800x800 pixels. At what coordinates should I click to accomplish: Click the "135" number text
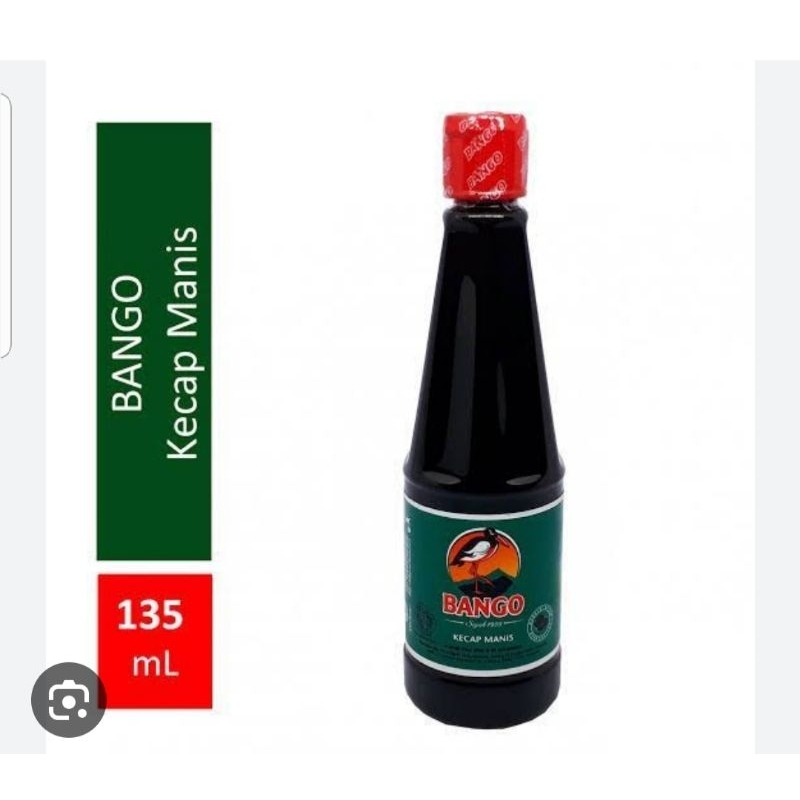tap(150, 615)
